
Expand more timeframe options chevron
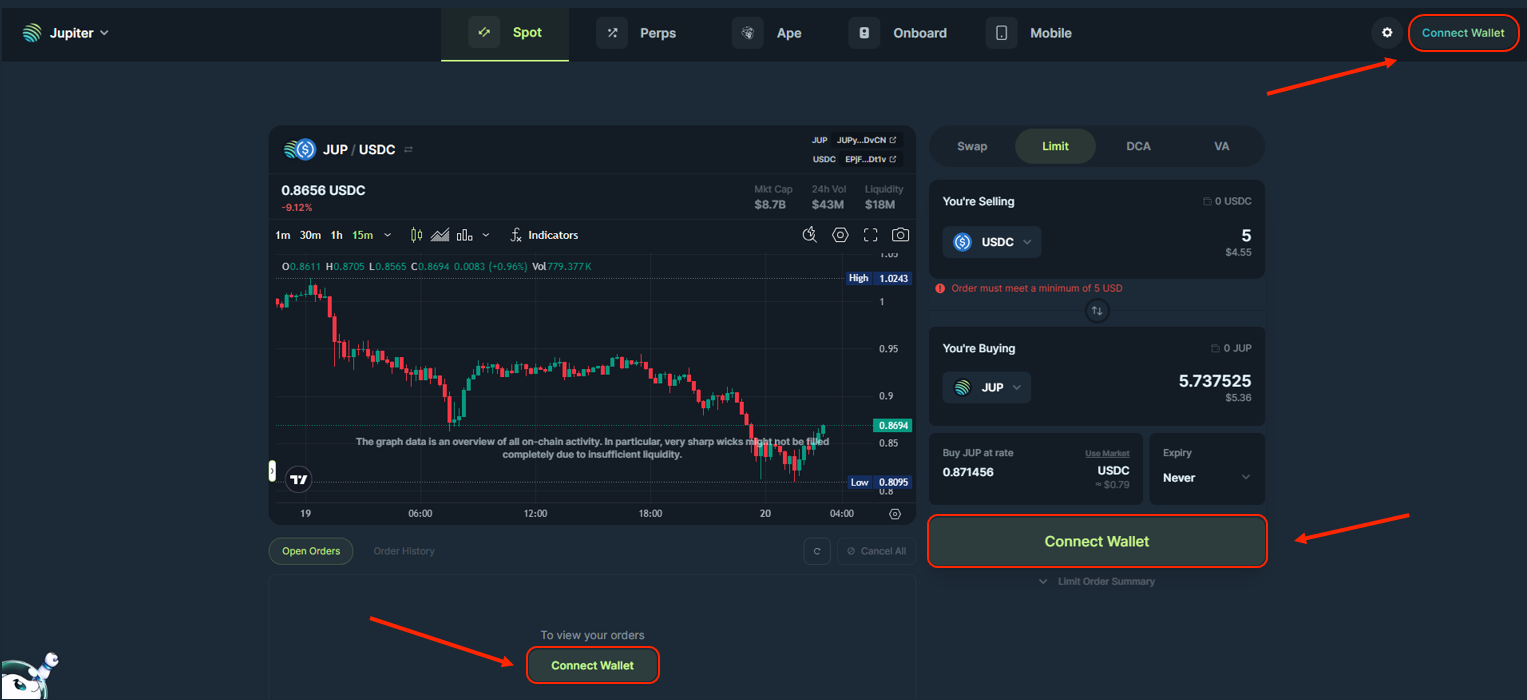coord(388,235)
